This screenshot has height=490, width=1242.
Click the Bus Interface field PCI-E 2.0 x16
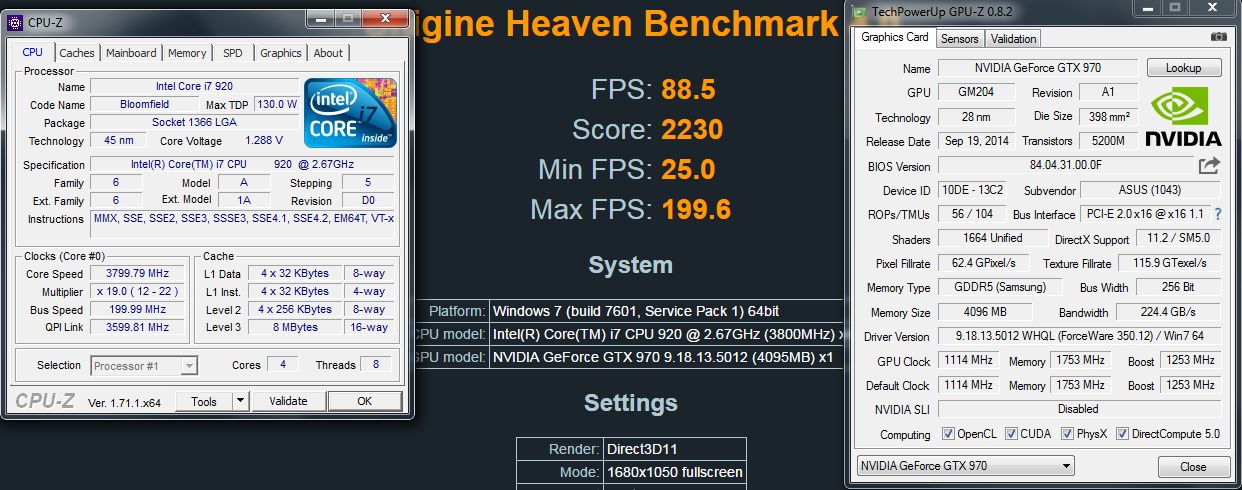pos(1144,215)
